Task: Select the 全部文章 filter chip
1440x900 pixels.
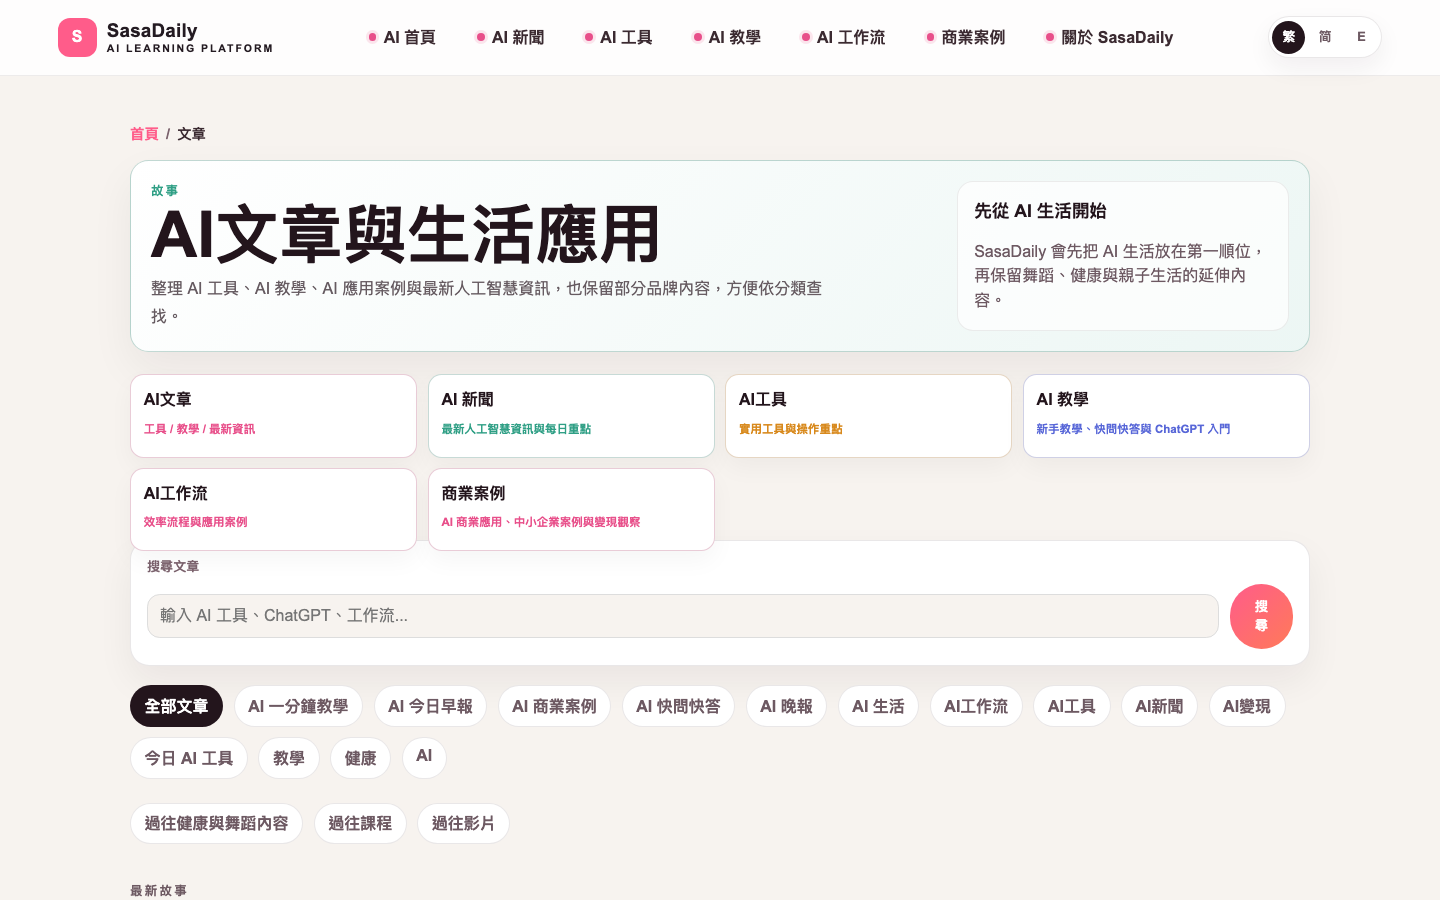Action: click(x=176, y=706)
